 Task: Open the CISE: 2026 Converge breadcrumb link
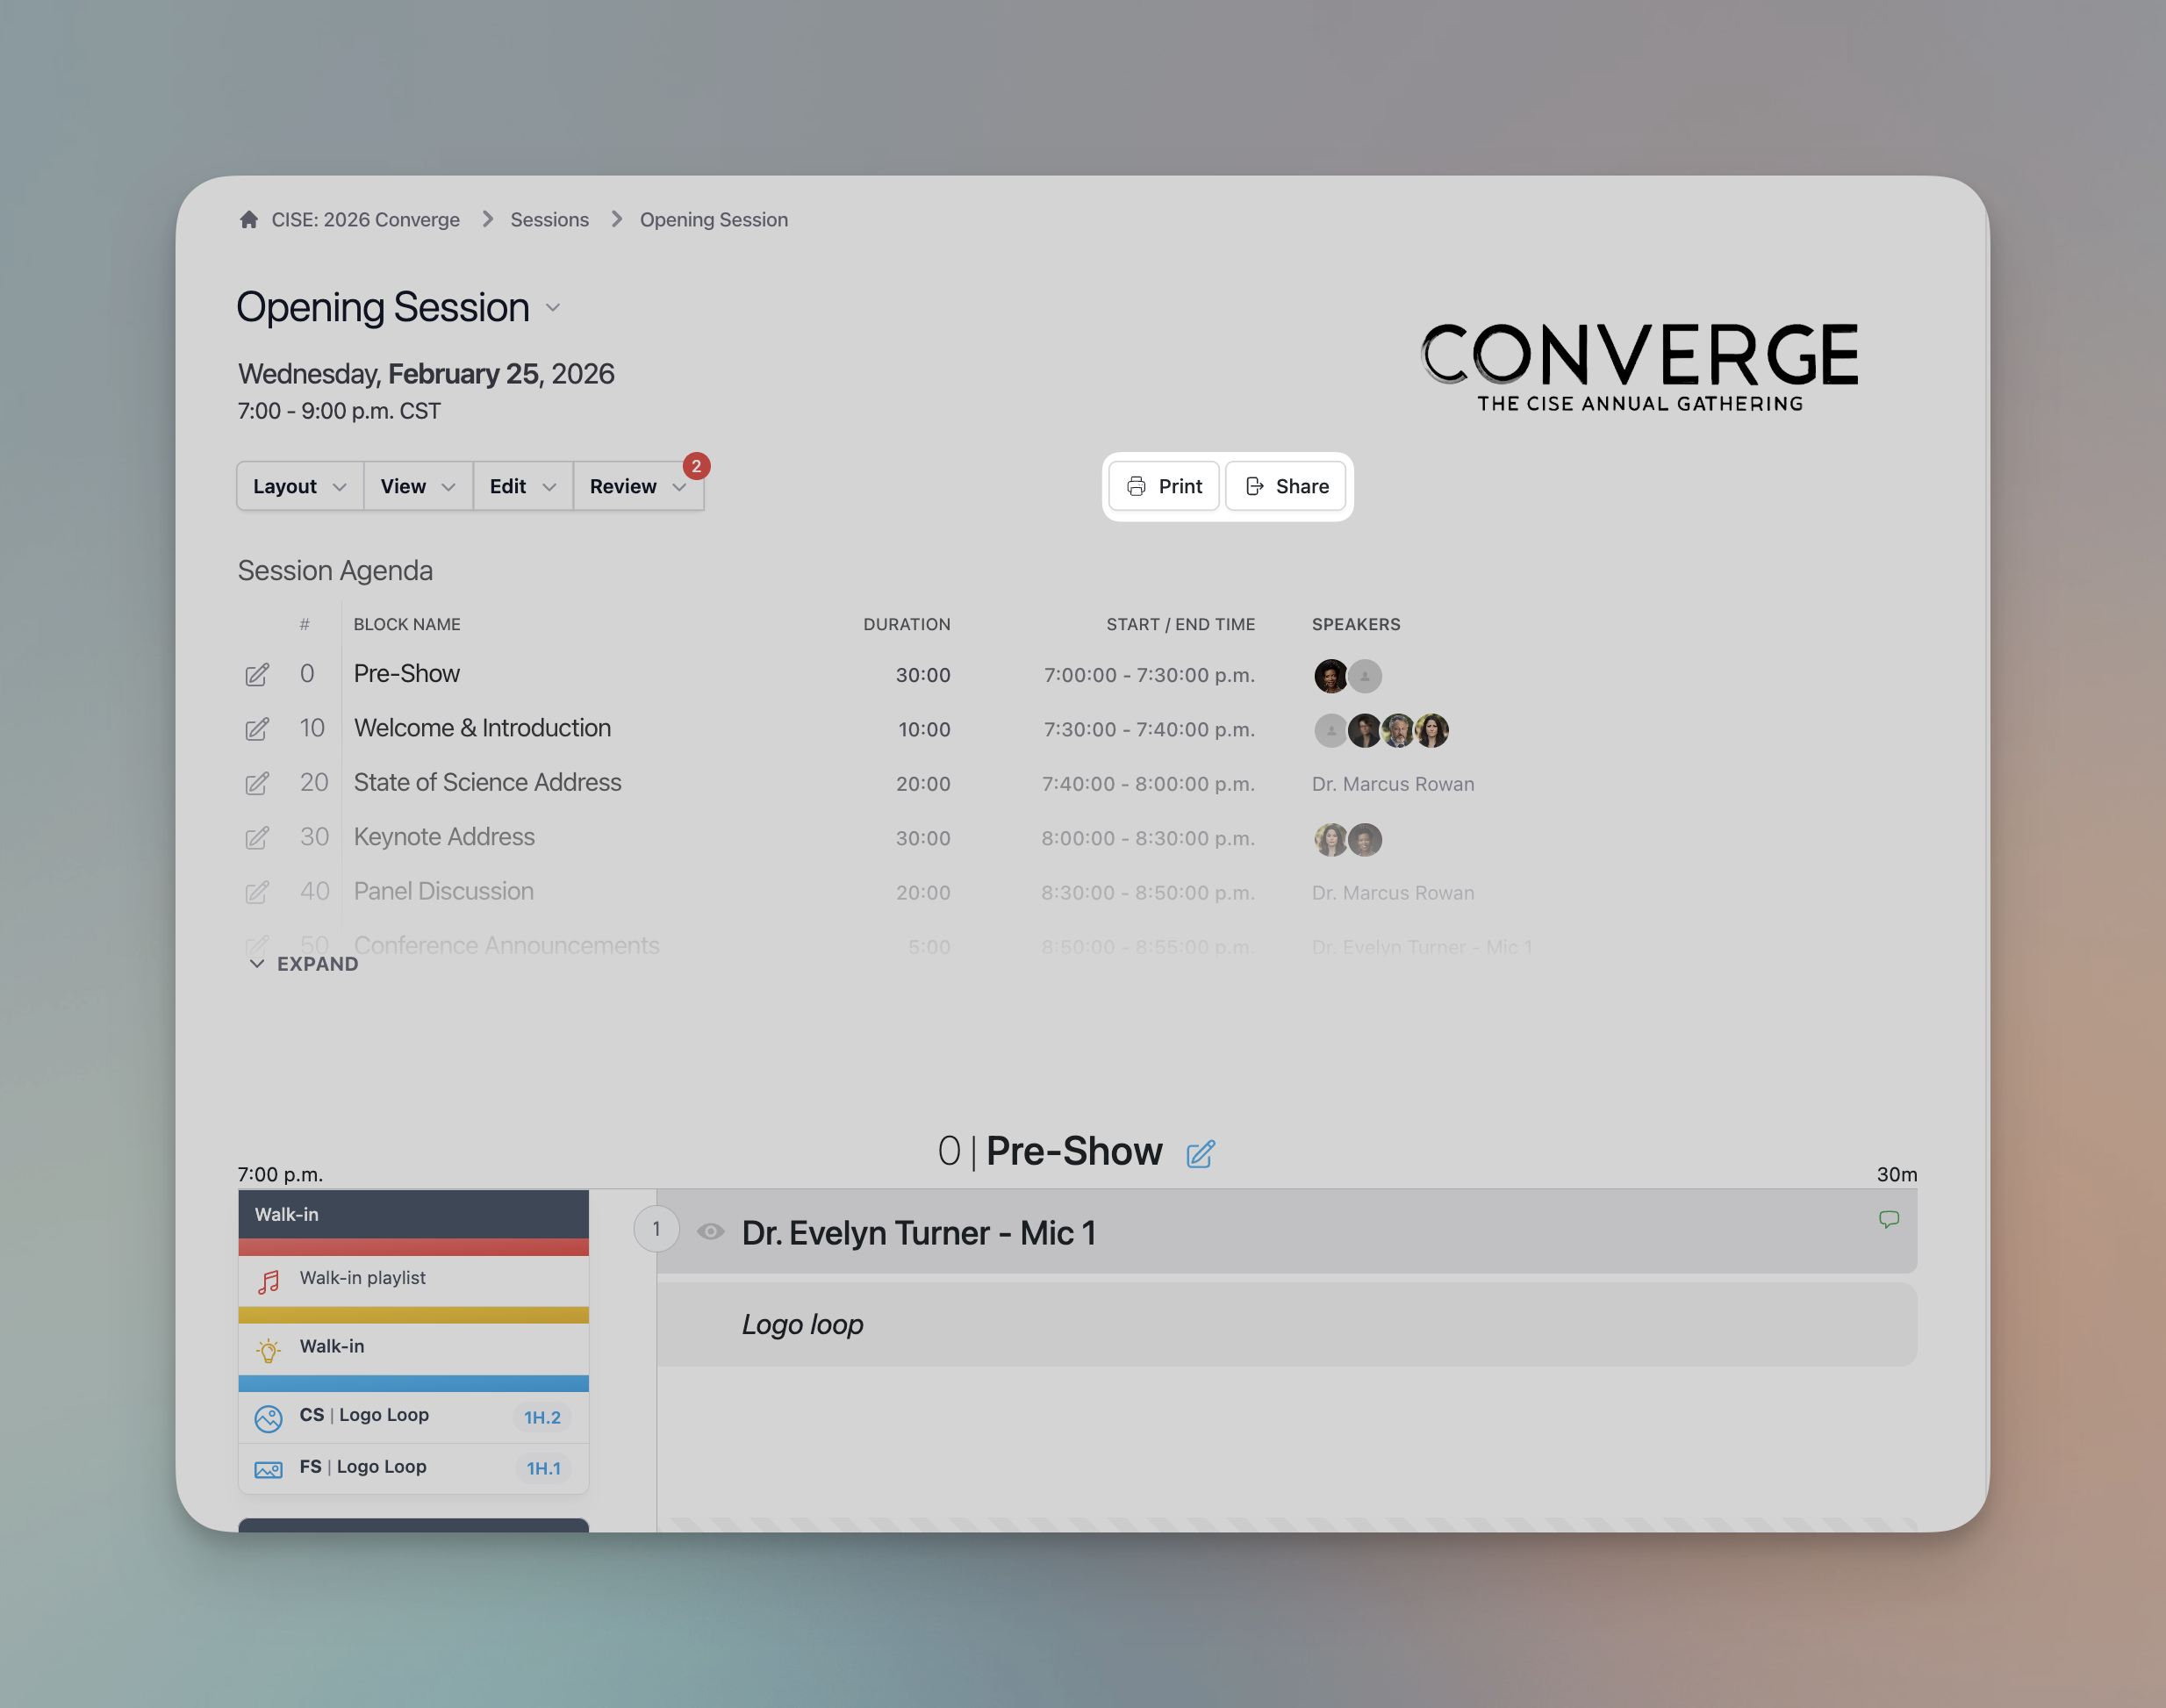click(x=365, y=219)
